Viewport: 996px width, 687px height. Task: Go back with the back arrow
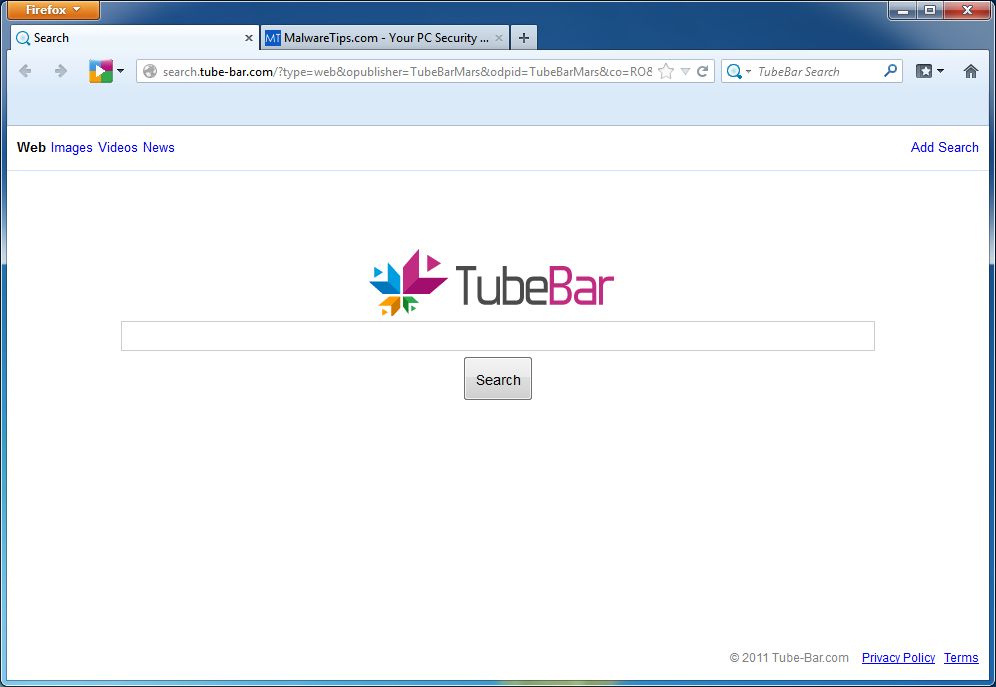[x=25, y=71]
